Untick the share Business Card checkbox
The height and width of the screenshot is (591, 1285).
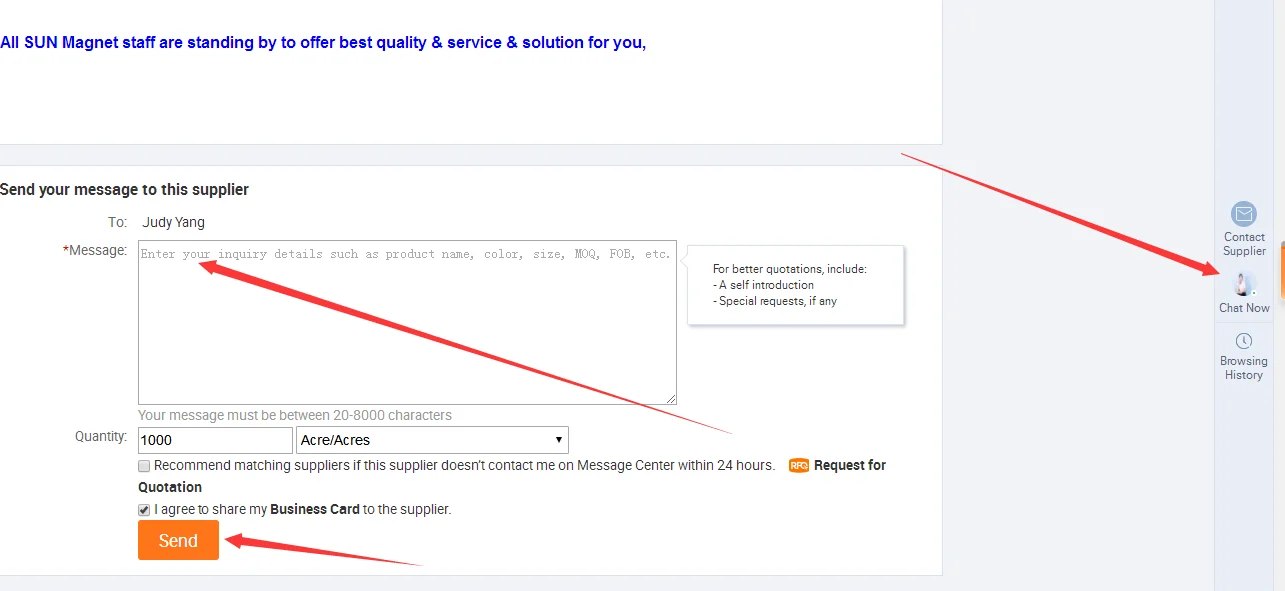click(144, 510)
